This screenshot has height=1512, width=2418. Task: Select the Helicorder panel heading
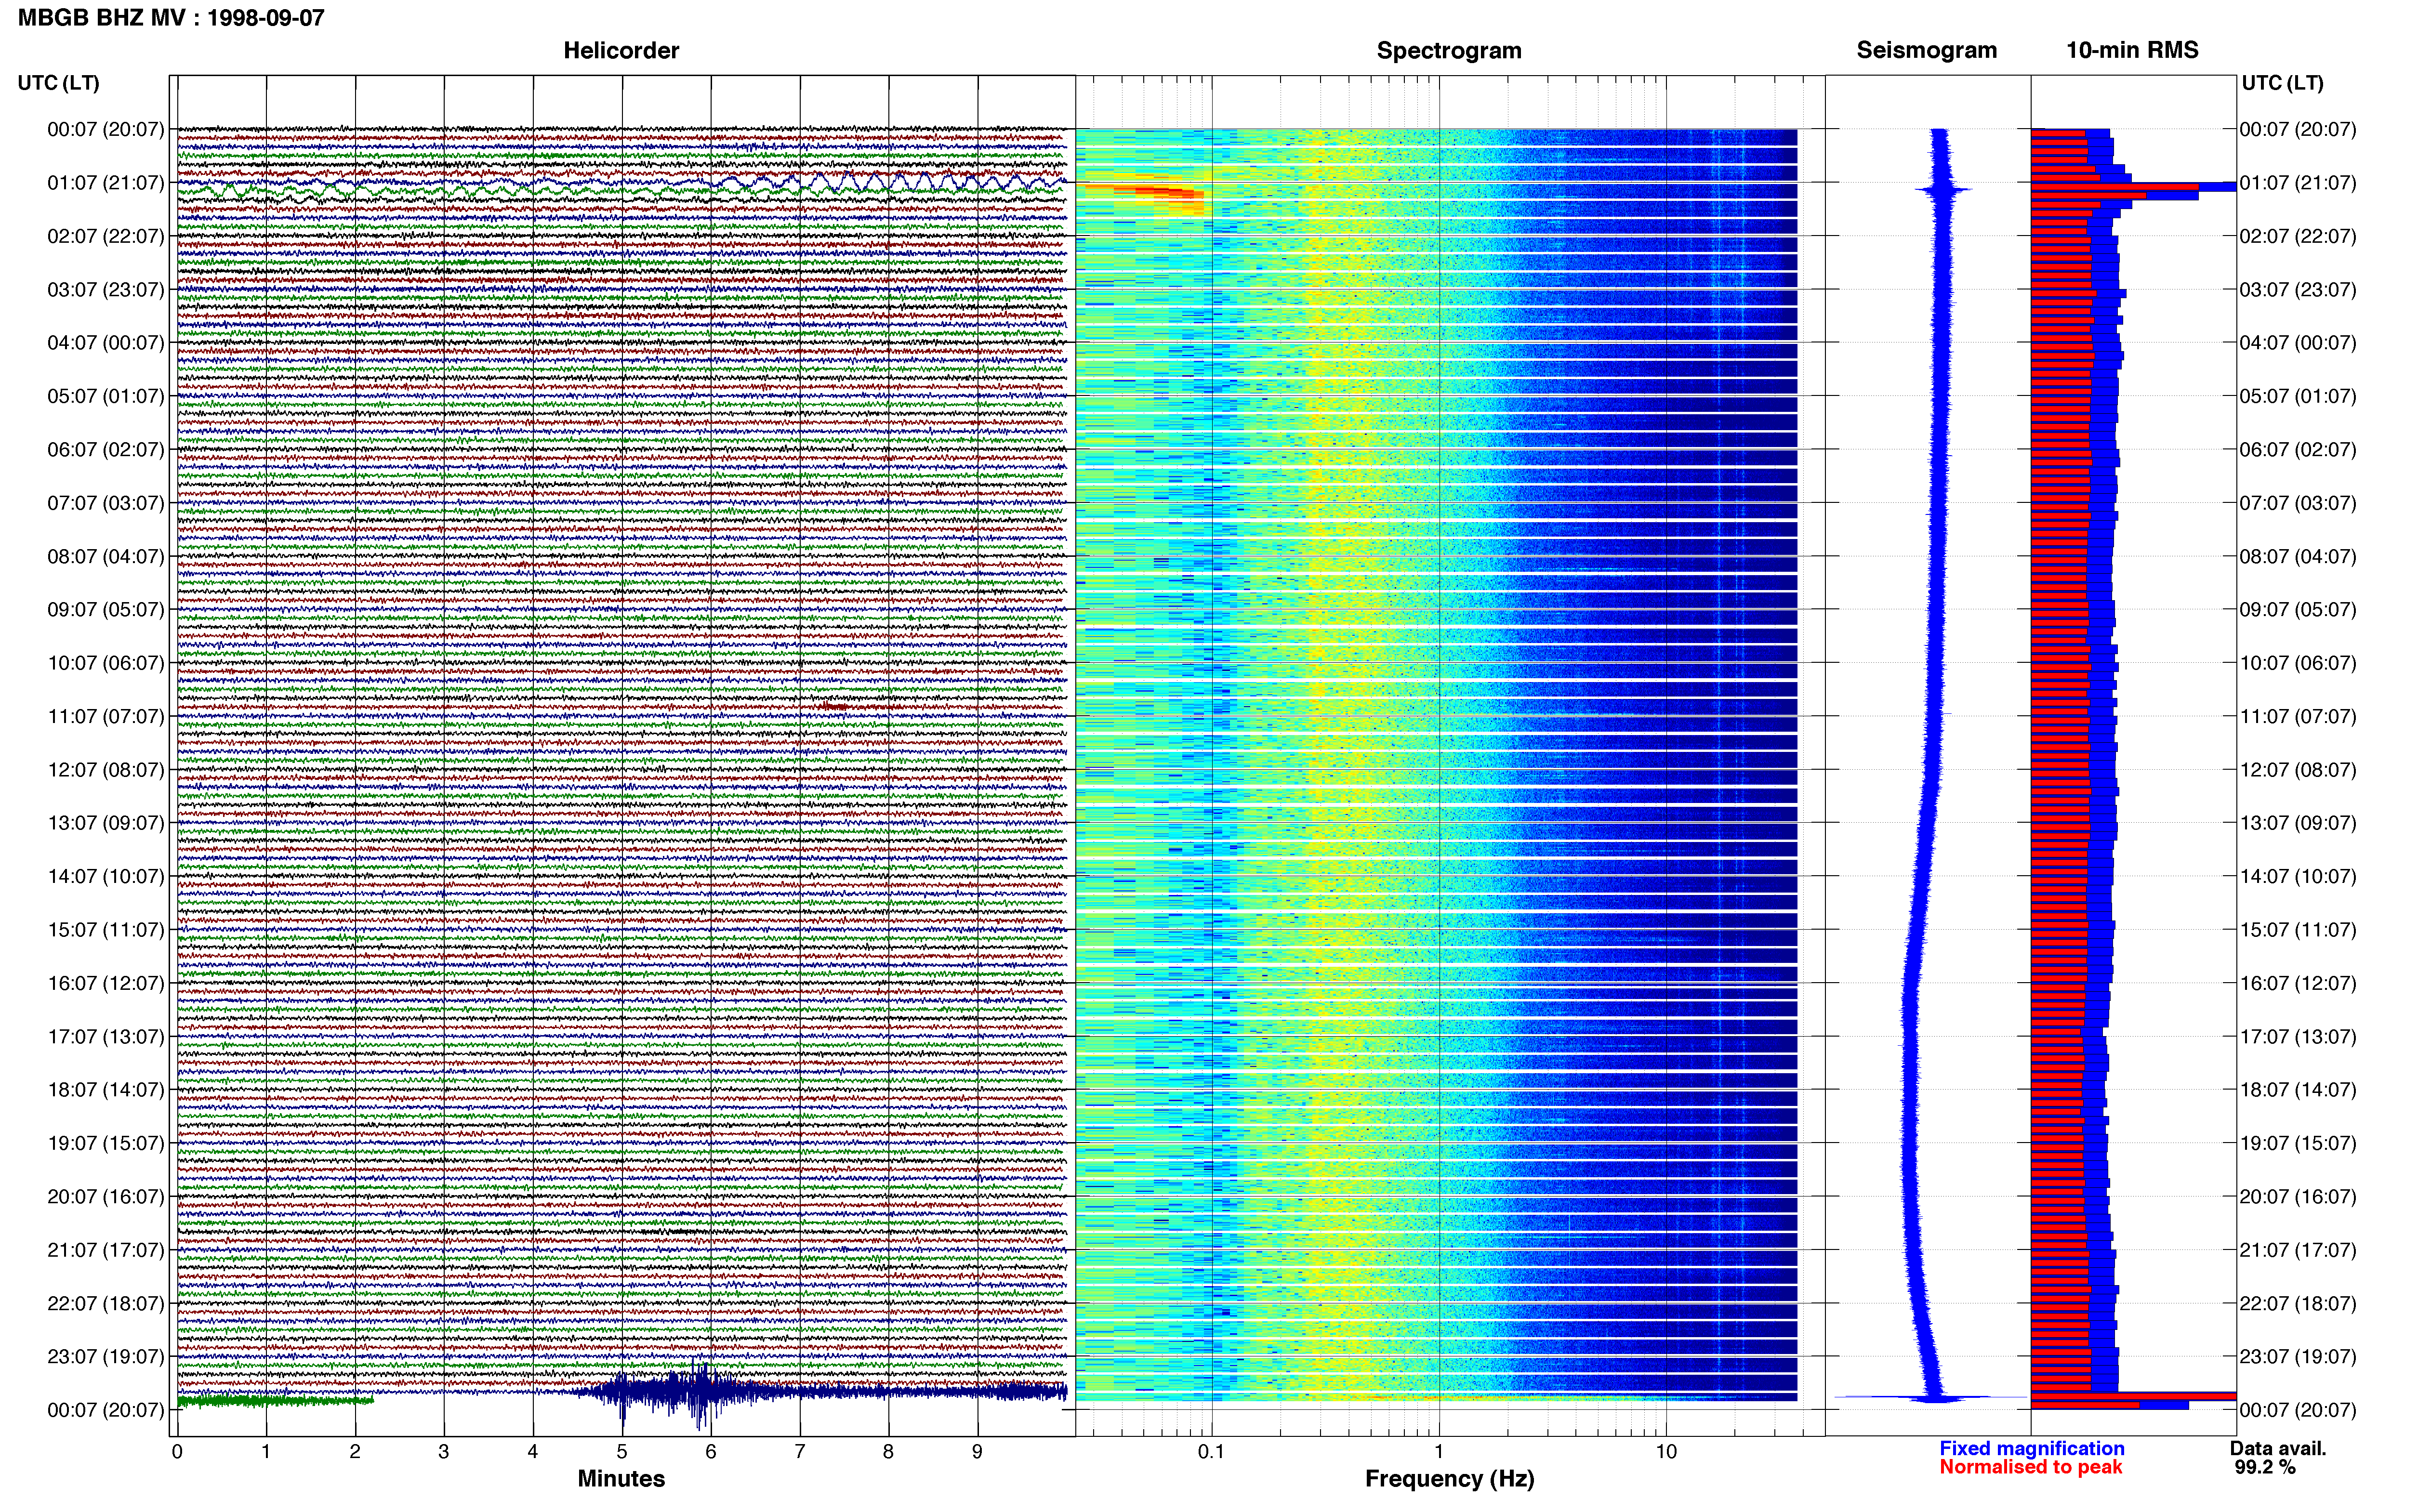pos(621,50)
